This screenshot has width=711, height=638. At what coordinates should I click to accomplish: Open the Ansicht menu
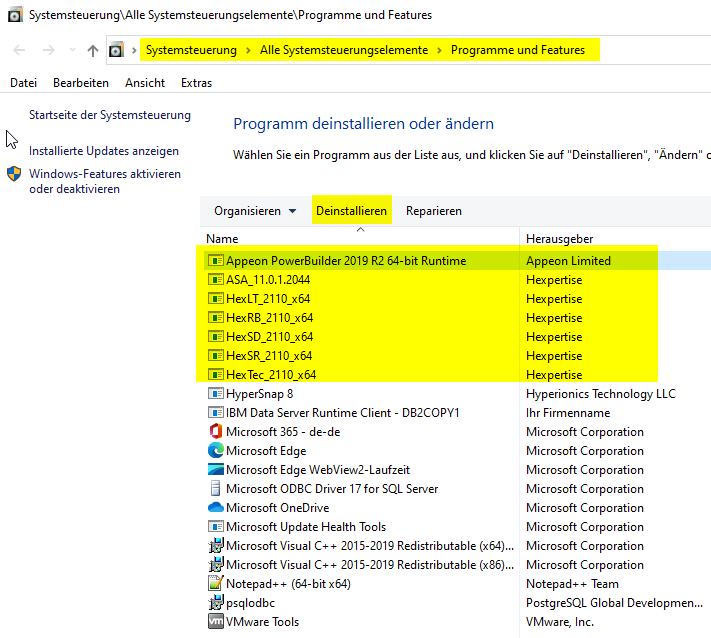point(145,83)
